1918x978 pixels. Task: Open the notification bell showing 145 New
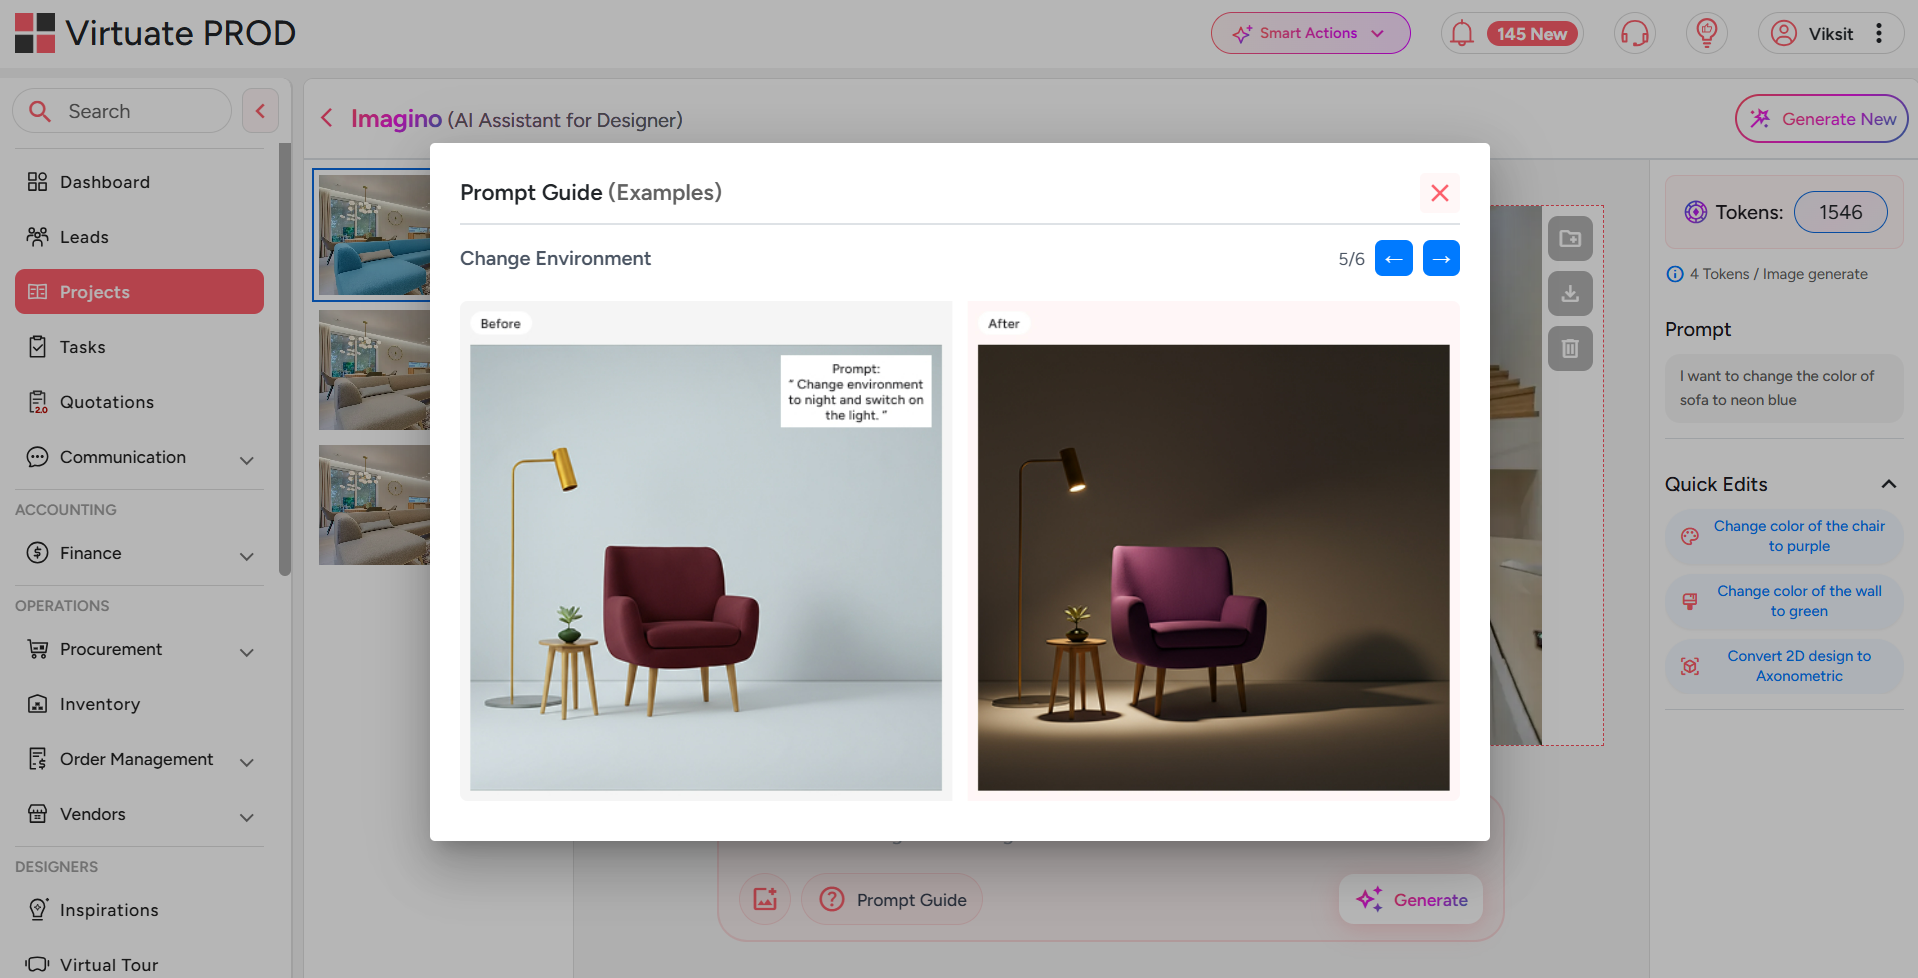pyautogui.click(x=1461, y=33)
